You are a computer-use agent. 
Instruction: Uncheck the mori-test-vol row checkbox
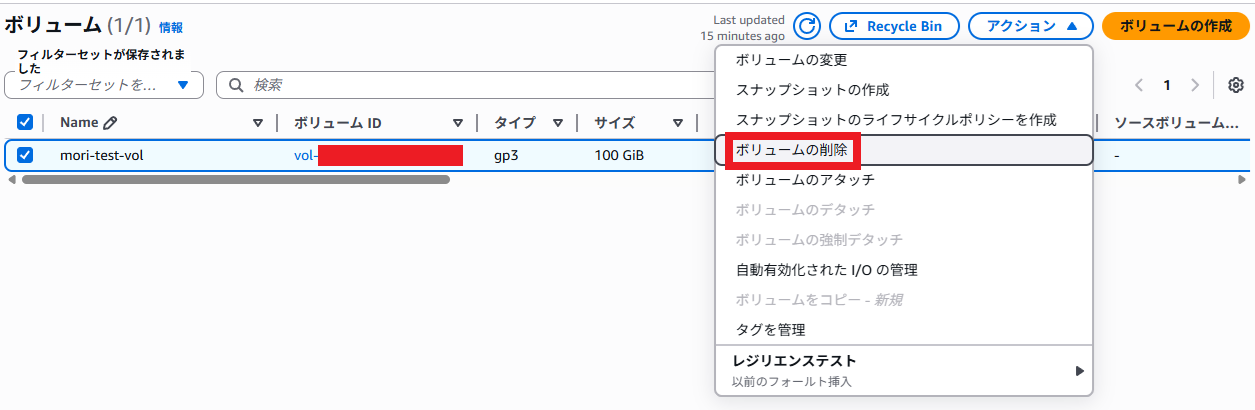(25, 155)
